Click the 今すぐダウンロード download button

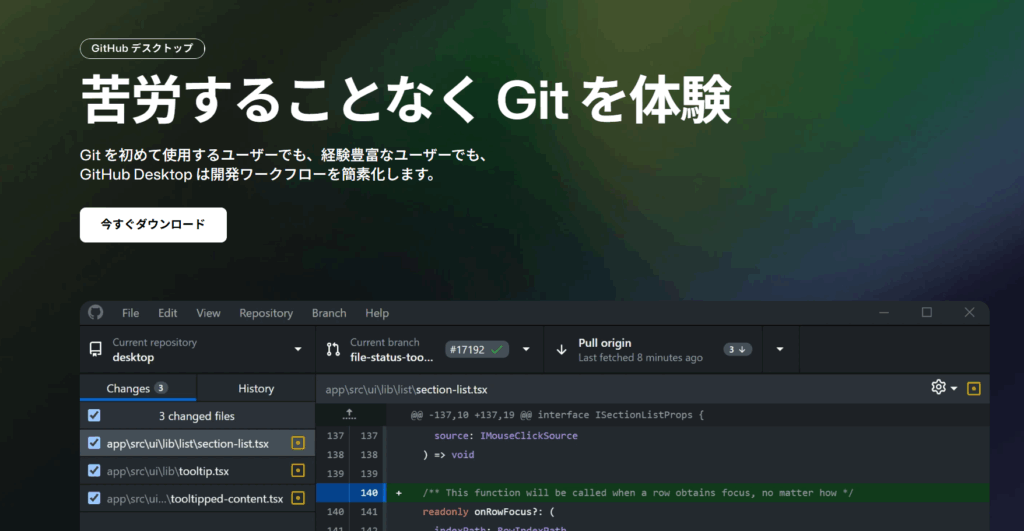point(153,225)
